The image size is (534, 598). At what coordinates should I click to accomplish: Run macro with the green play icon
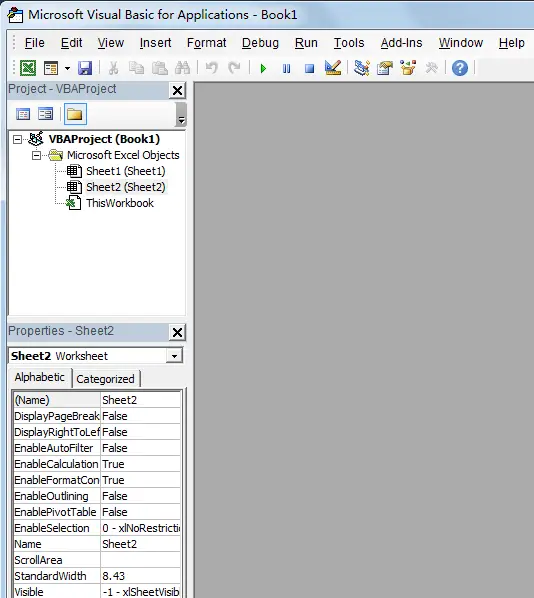[263, 69]
